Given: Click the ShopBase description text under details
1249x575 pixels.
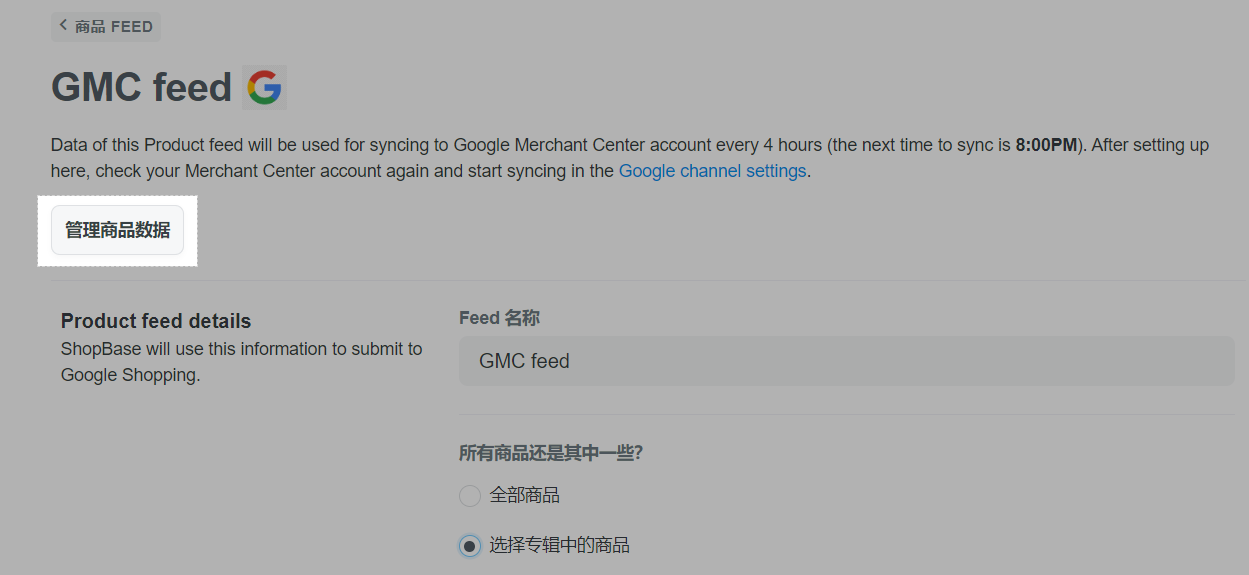Looking at the screenshot, I should tap(241, 349).
